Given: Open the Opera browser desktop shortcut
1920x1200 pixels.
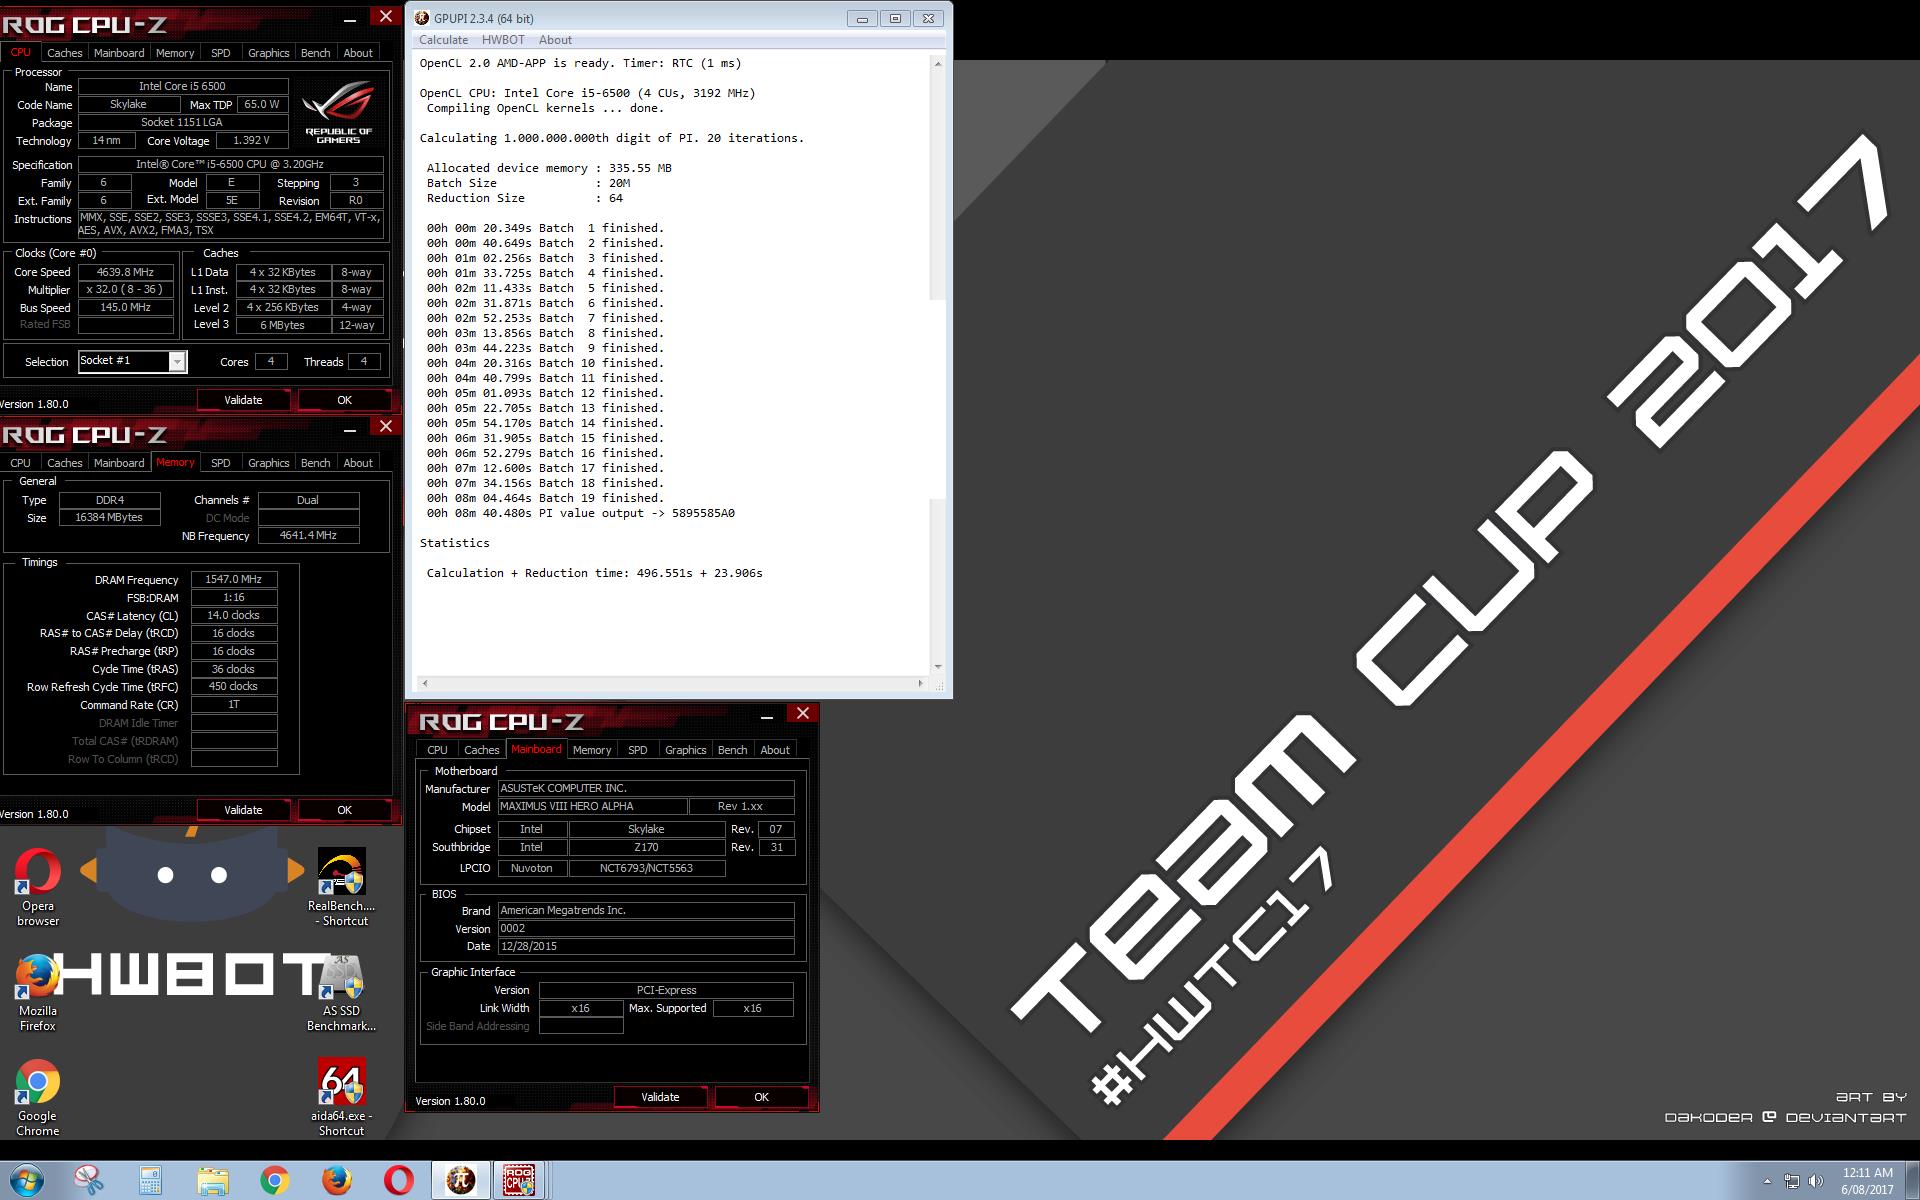Looking at the screenshot, I should (x=37, y=887).
